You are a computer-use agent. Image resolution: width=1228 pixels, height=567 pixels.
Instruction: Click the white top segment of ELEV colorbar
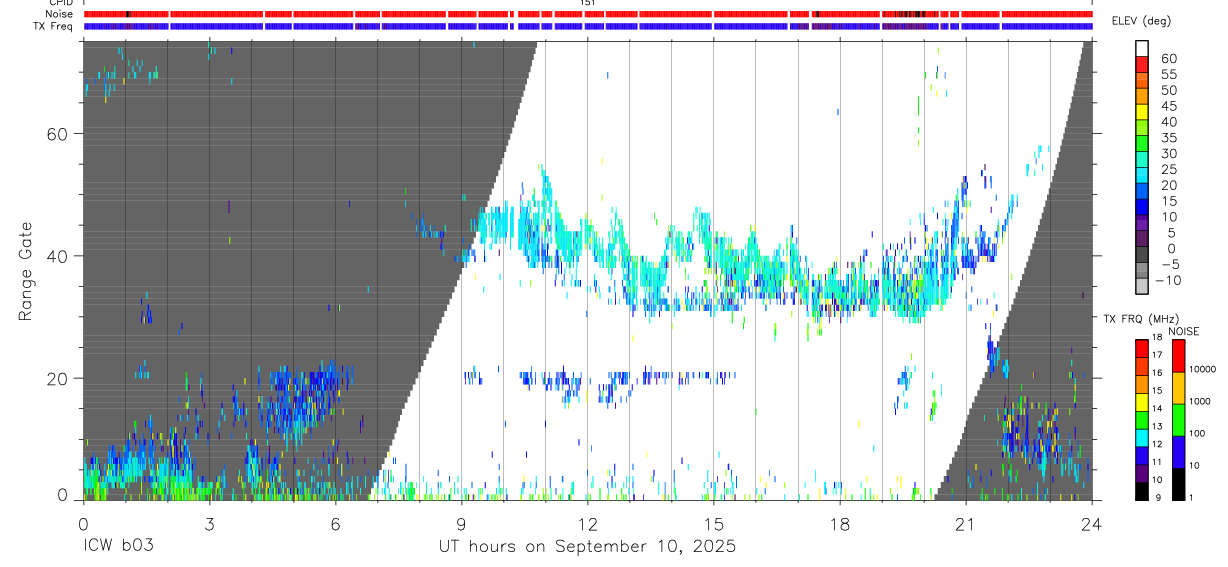pyautogui.click(x=1141, y=48)
